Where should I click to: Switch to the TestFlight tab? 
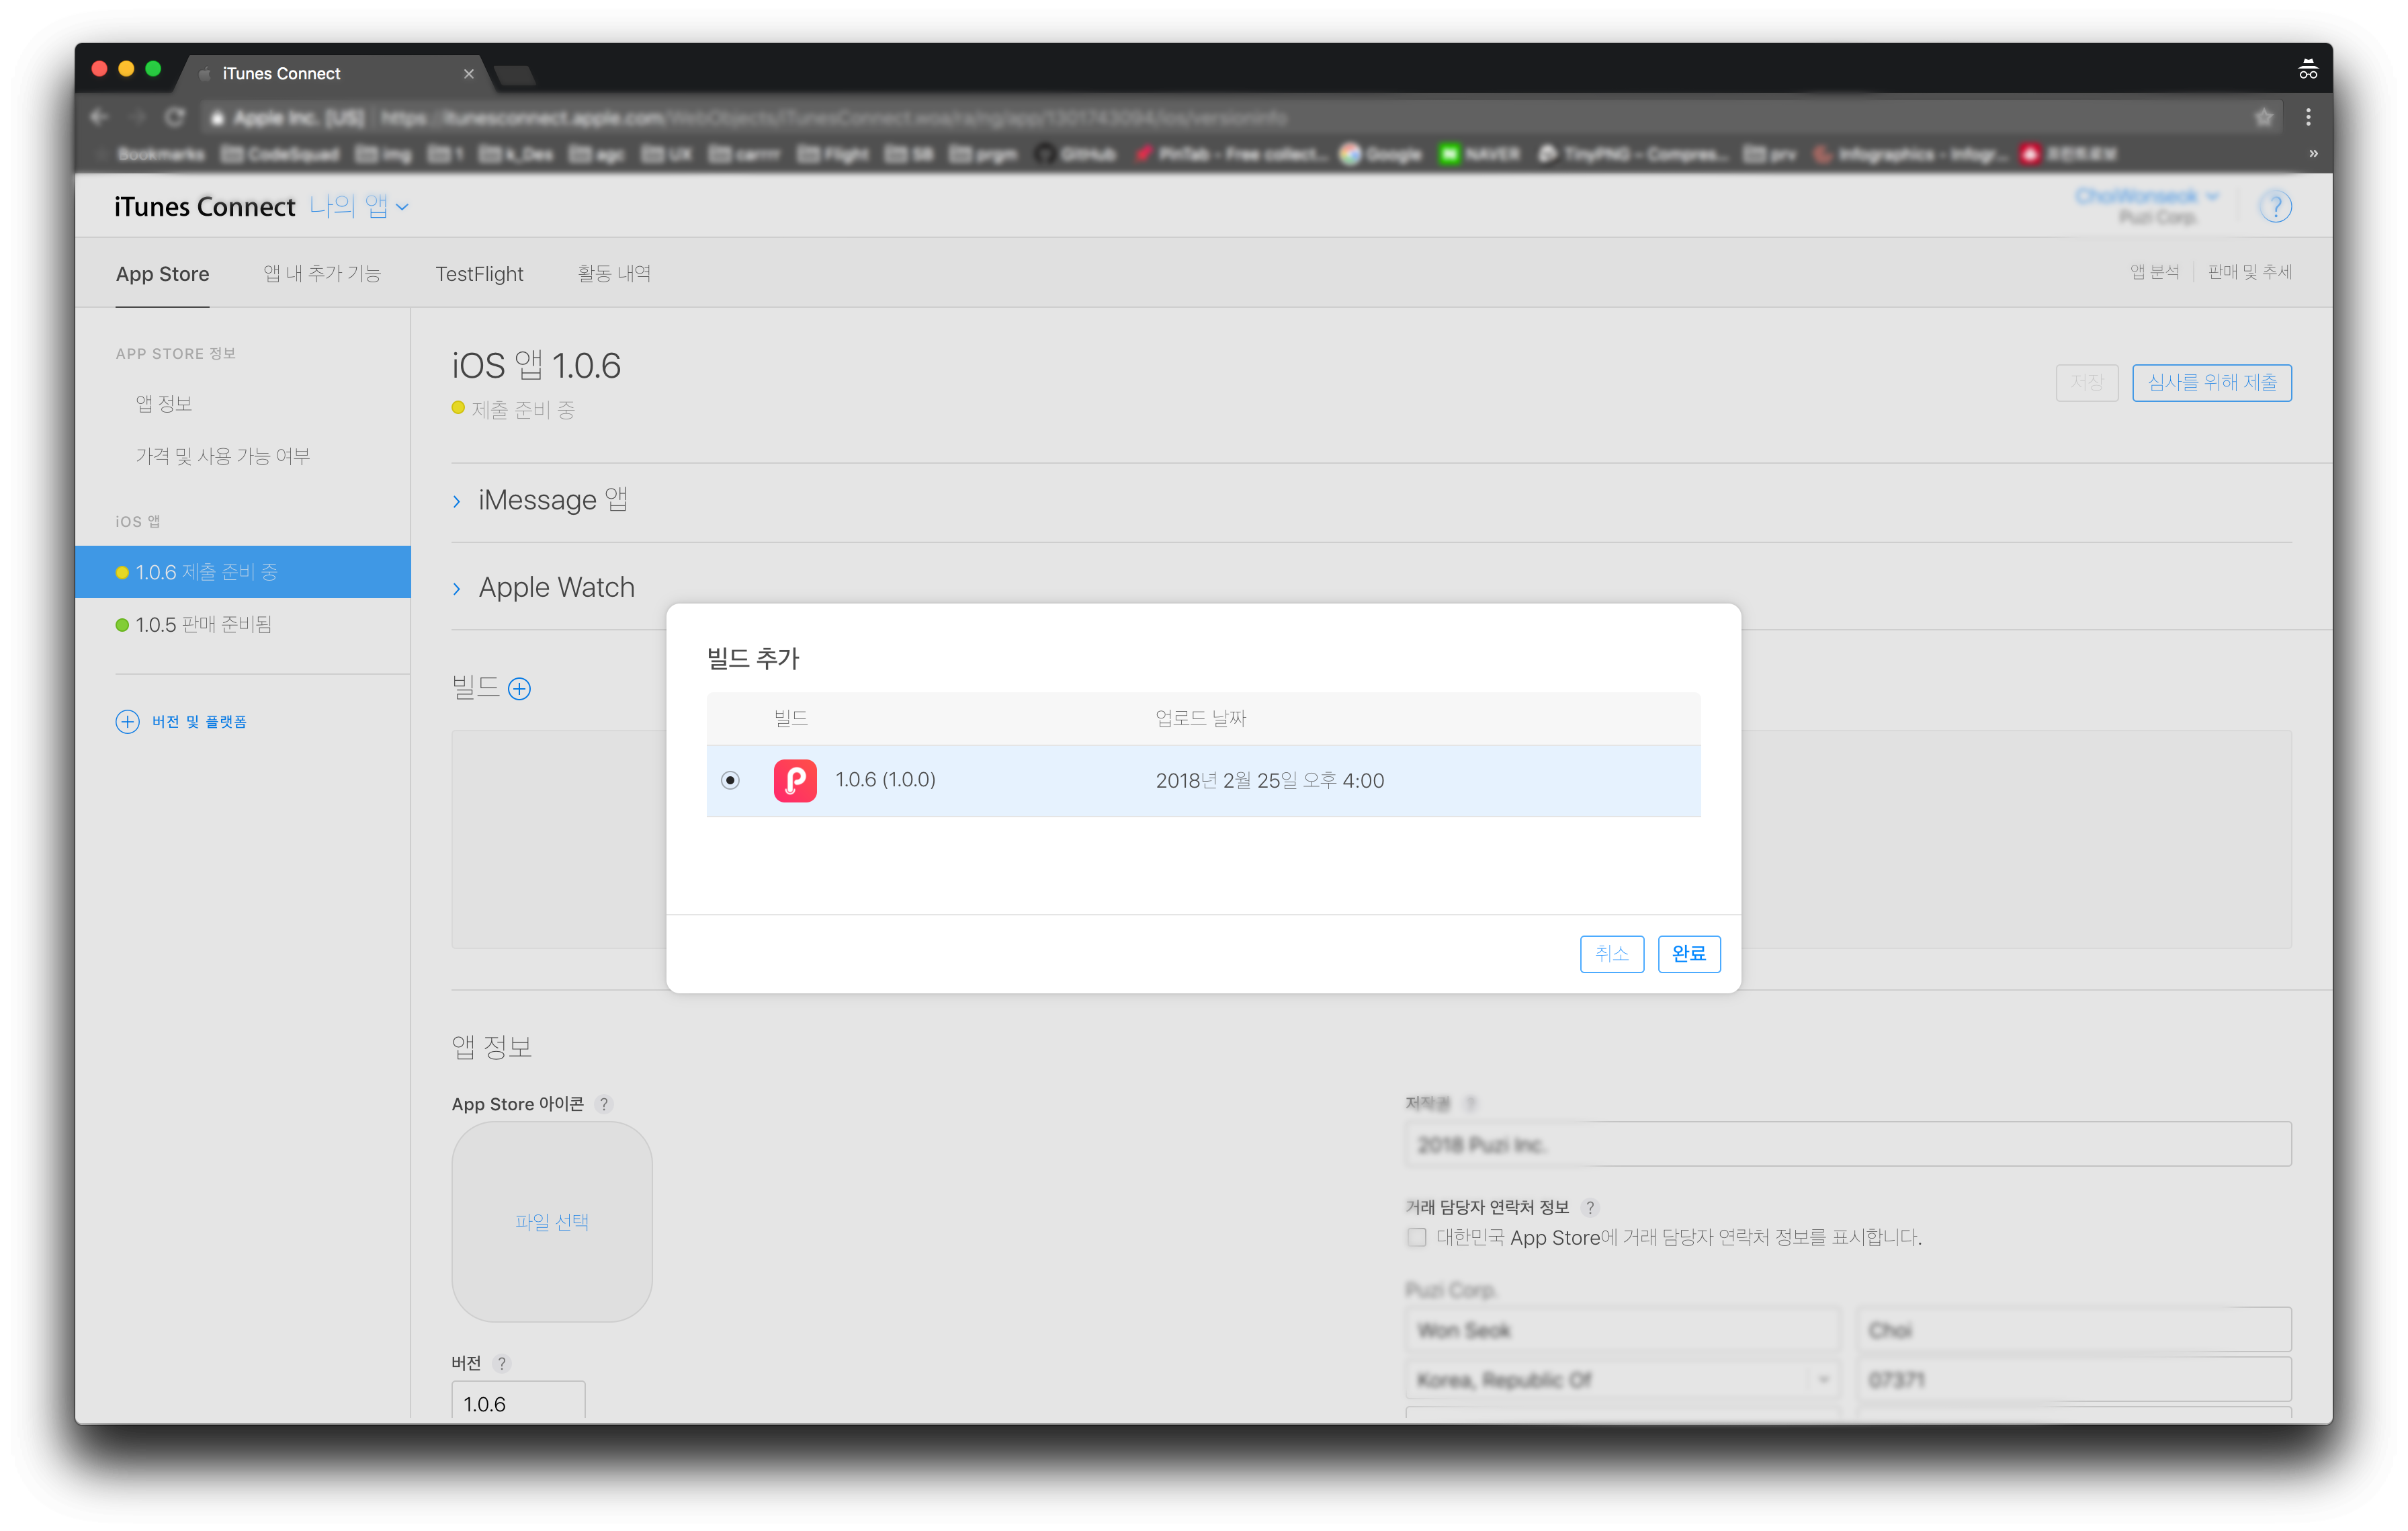pyautogui.click(x=479, y=274)
